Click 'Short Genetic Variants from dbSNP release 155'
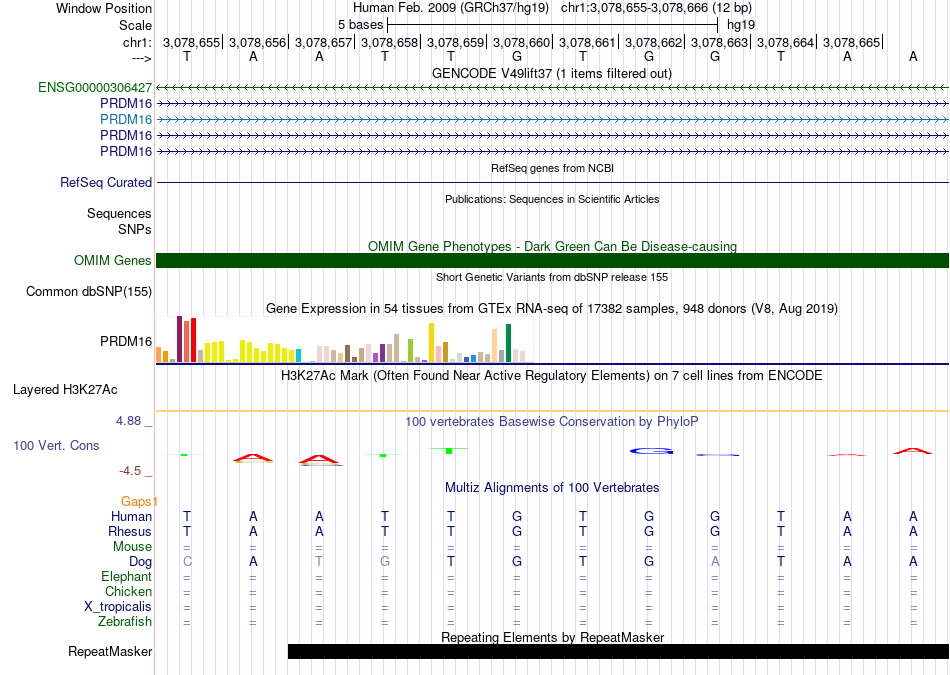 tap(552, 277)
